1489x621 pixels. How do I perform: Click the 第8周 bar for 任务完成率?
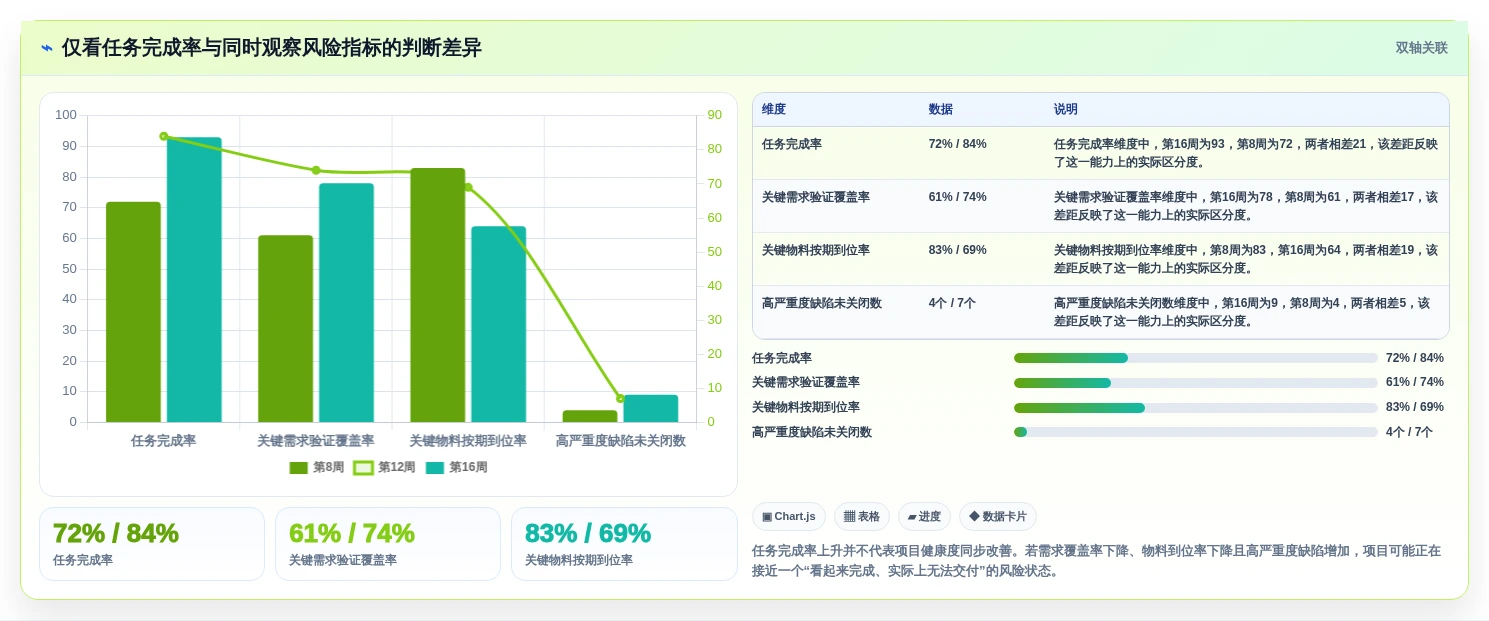(133, 312)
